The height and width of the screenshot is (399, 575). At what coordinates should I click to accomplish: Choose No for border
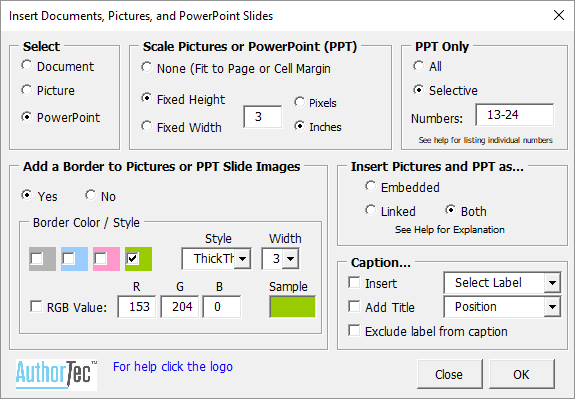pos(90,195)
